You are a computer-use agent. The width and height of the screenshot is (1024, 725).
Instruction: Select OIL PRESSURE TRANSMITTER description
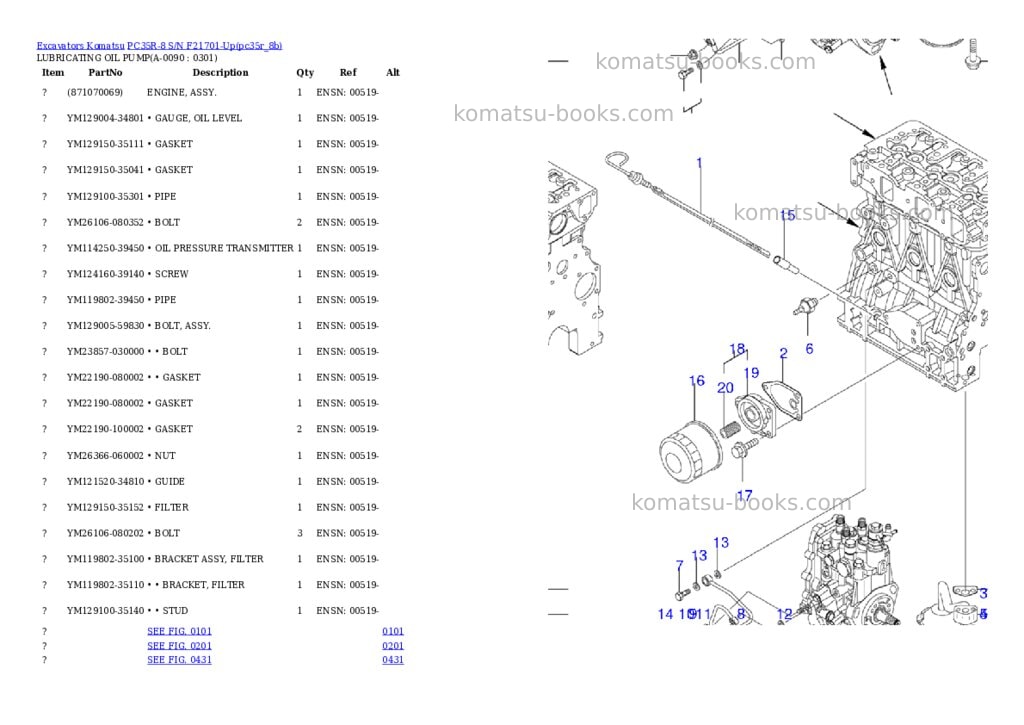point(224,248)
